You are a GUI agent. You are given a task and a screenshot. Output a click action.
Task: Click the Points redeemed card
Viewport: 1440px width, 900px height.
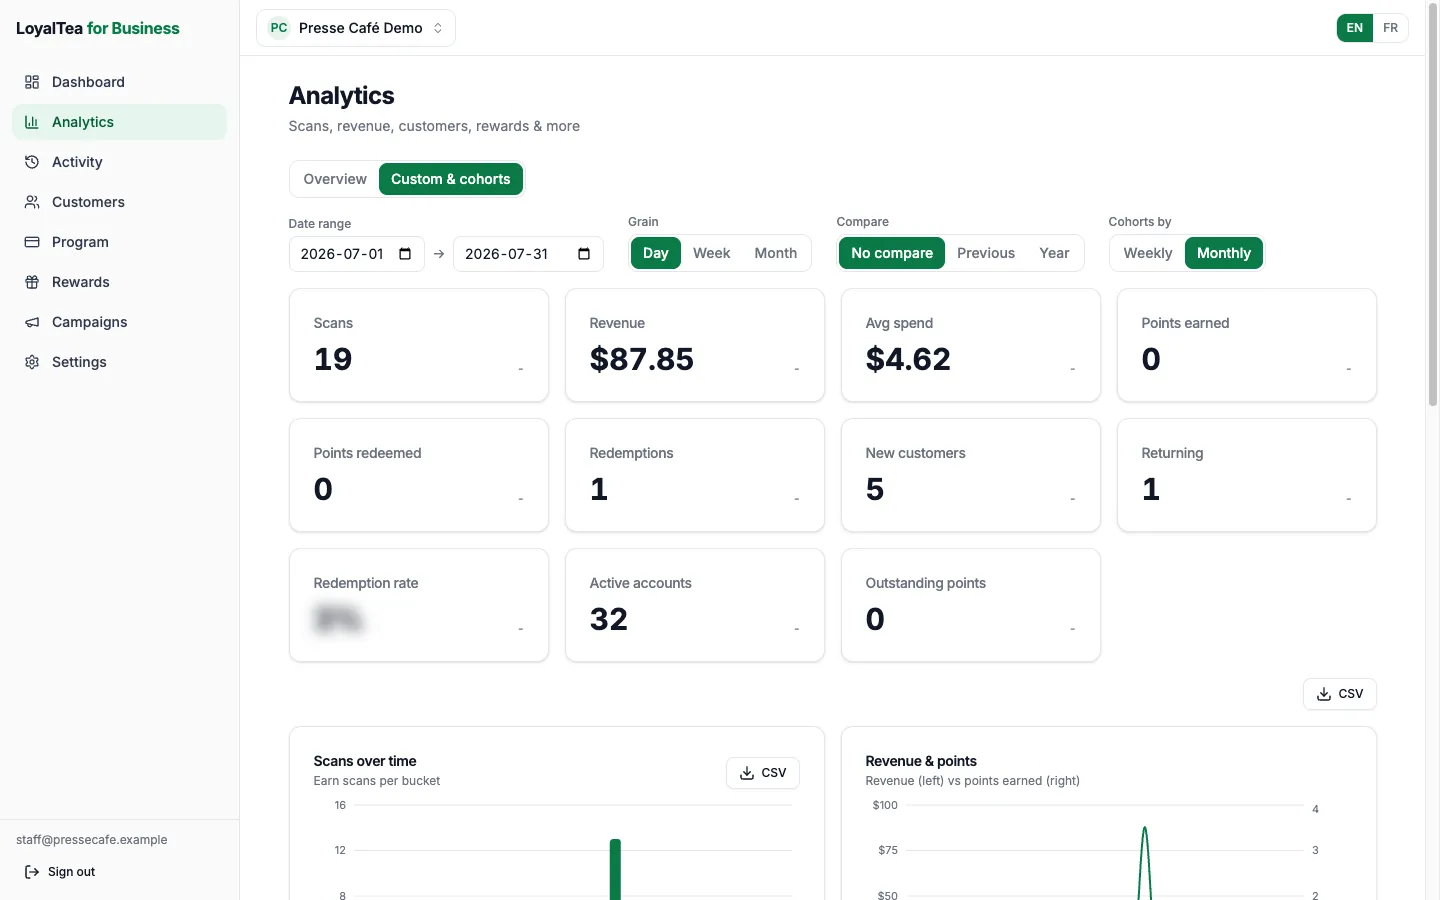(419, 475)
